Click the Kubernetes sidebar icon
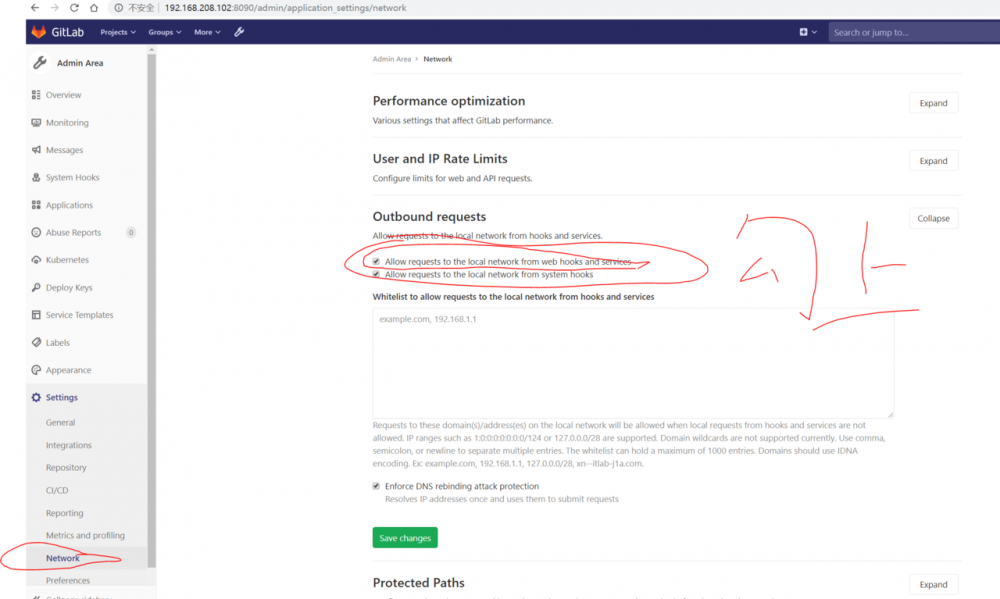1000x599 pixels. click(x=37, y=260)
